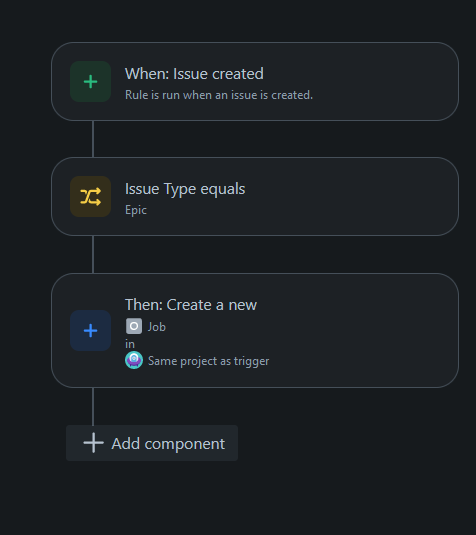Screen dimensions: 476x535
Task: Click connector line between trigger and condition
Action: point(93,139)
